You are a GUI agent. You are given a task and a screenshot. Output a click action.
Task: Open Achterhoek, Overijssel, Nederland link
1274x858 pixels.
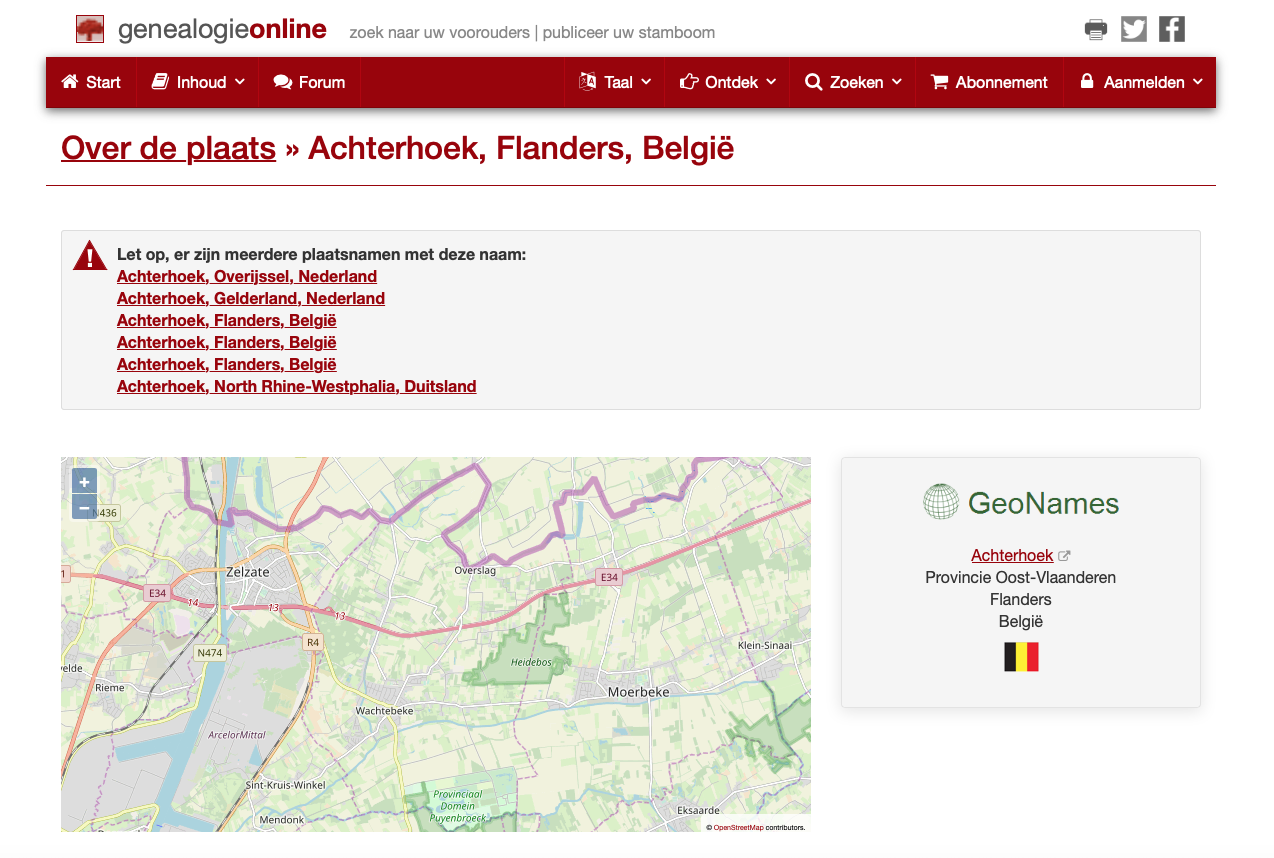[x=247, y=276]
